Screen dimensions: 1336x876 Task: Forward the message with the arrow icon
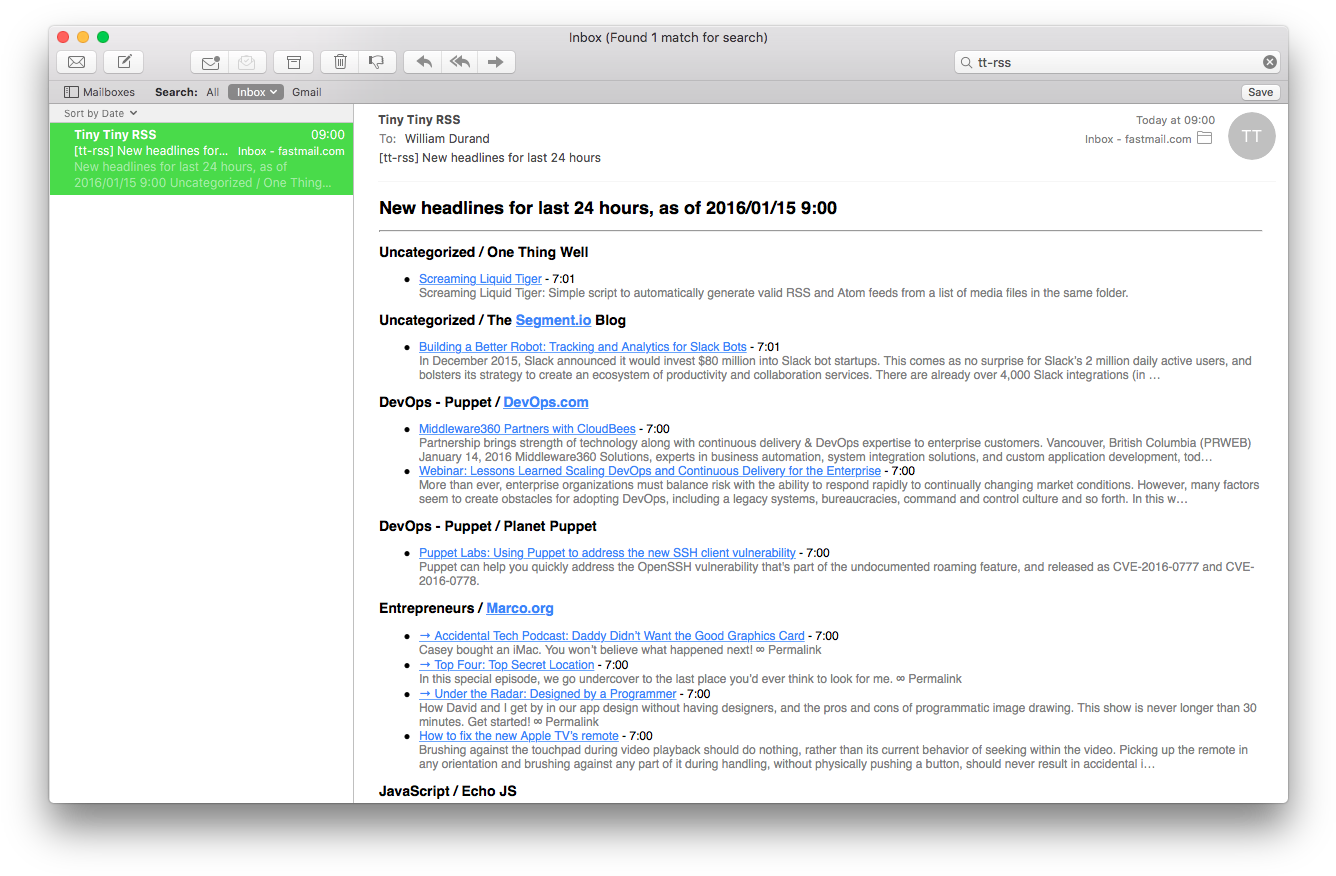click(x=497, y=61)
